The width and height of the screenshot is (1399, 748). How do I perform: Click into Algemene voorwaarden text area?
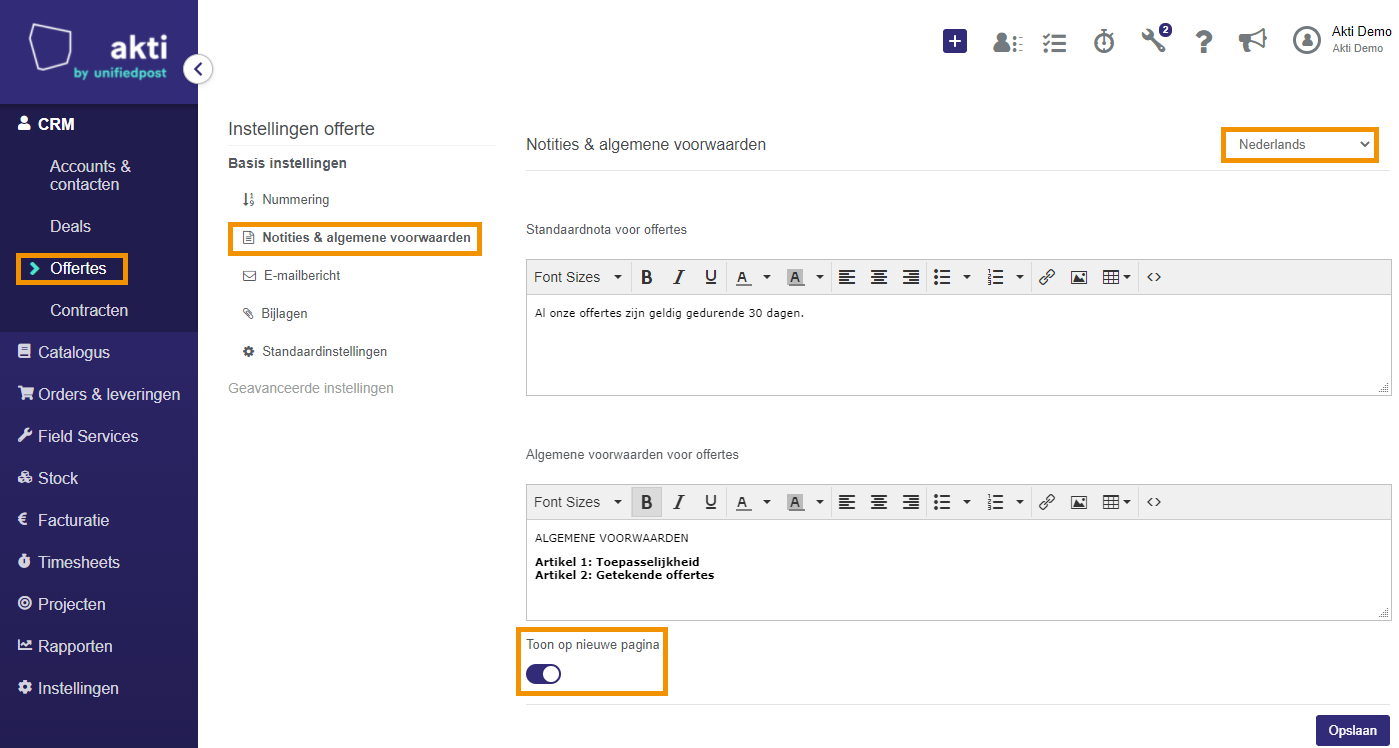[x=958, y=570]
